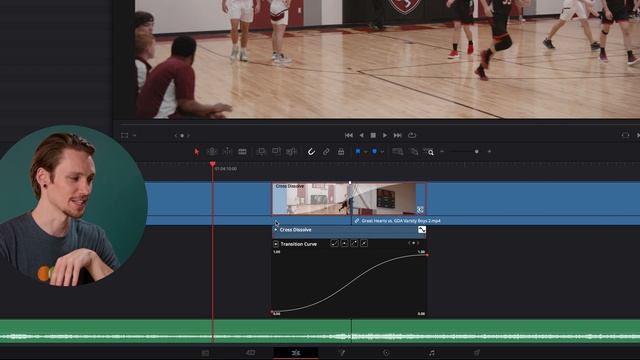Open the Color page tab
This screenshot has width=640, height=360.
386,353
